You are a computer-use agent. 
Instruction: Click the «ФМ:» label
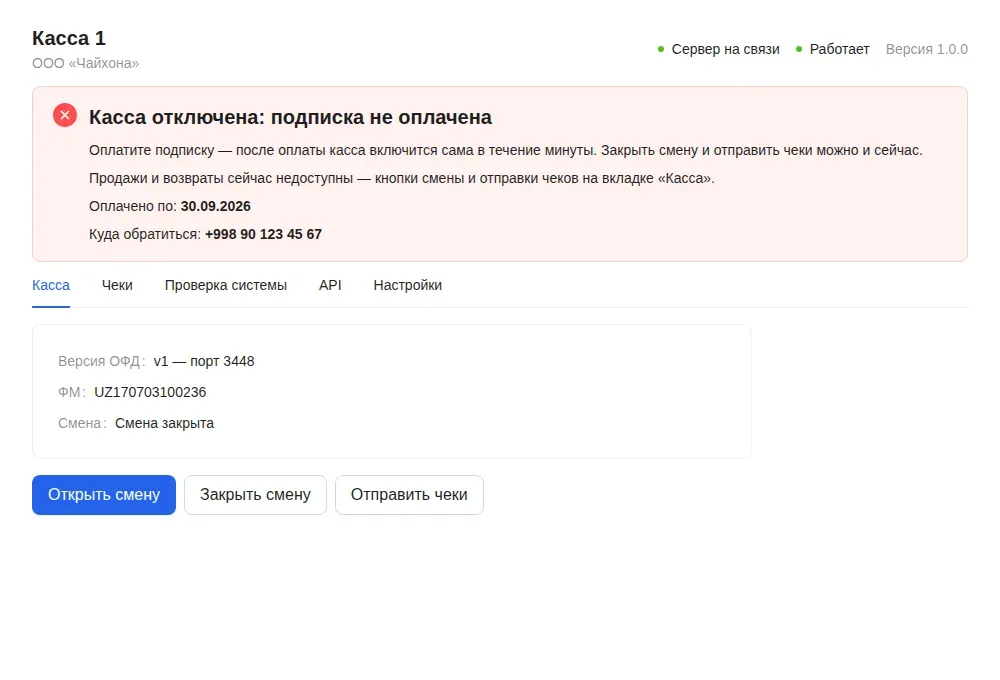72,392
